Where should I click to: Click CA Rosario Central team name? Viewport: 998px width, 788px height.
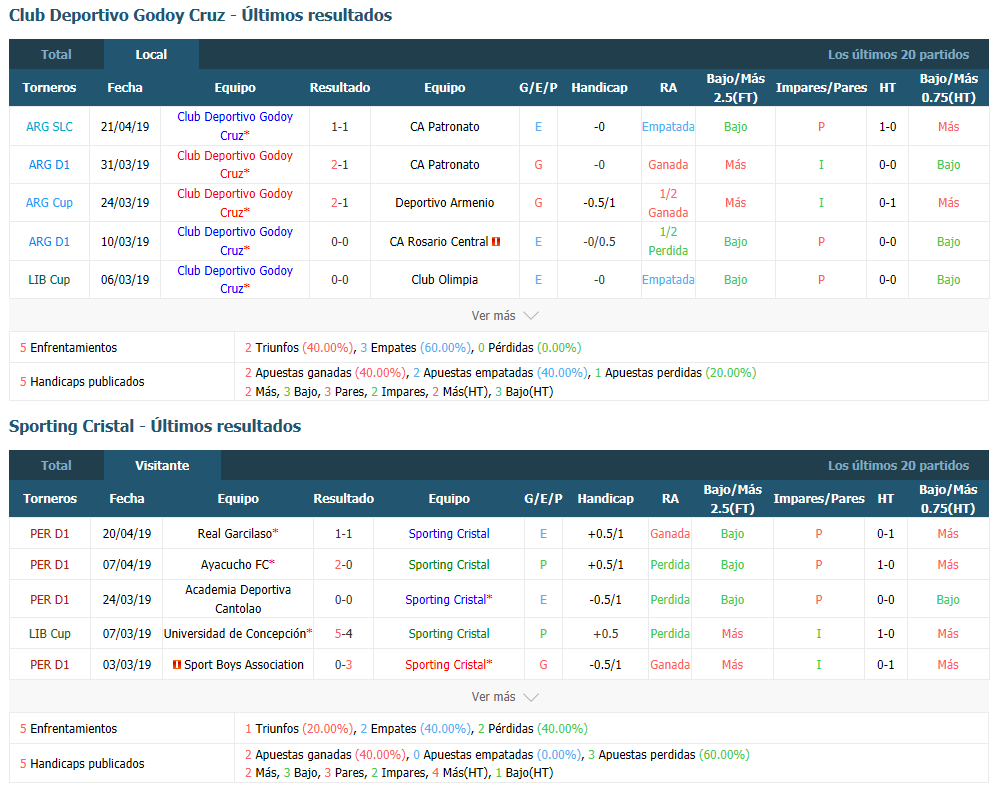[x=439, y=242]
